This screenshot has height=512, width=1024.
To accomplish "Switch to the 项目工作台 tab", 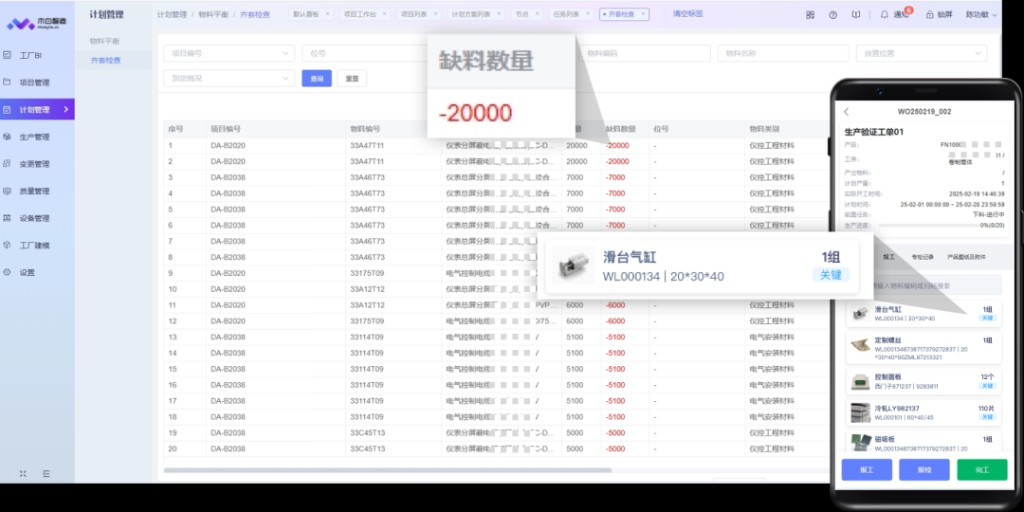I will (360, 14).
